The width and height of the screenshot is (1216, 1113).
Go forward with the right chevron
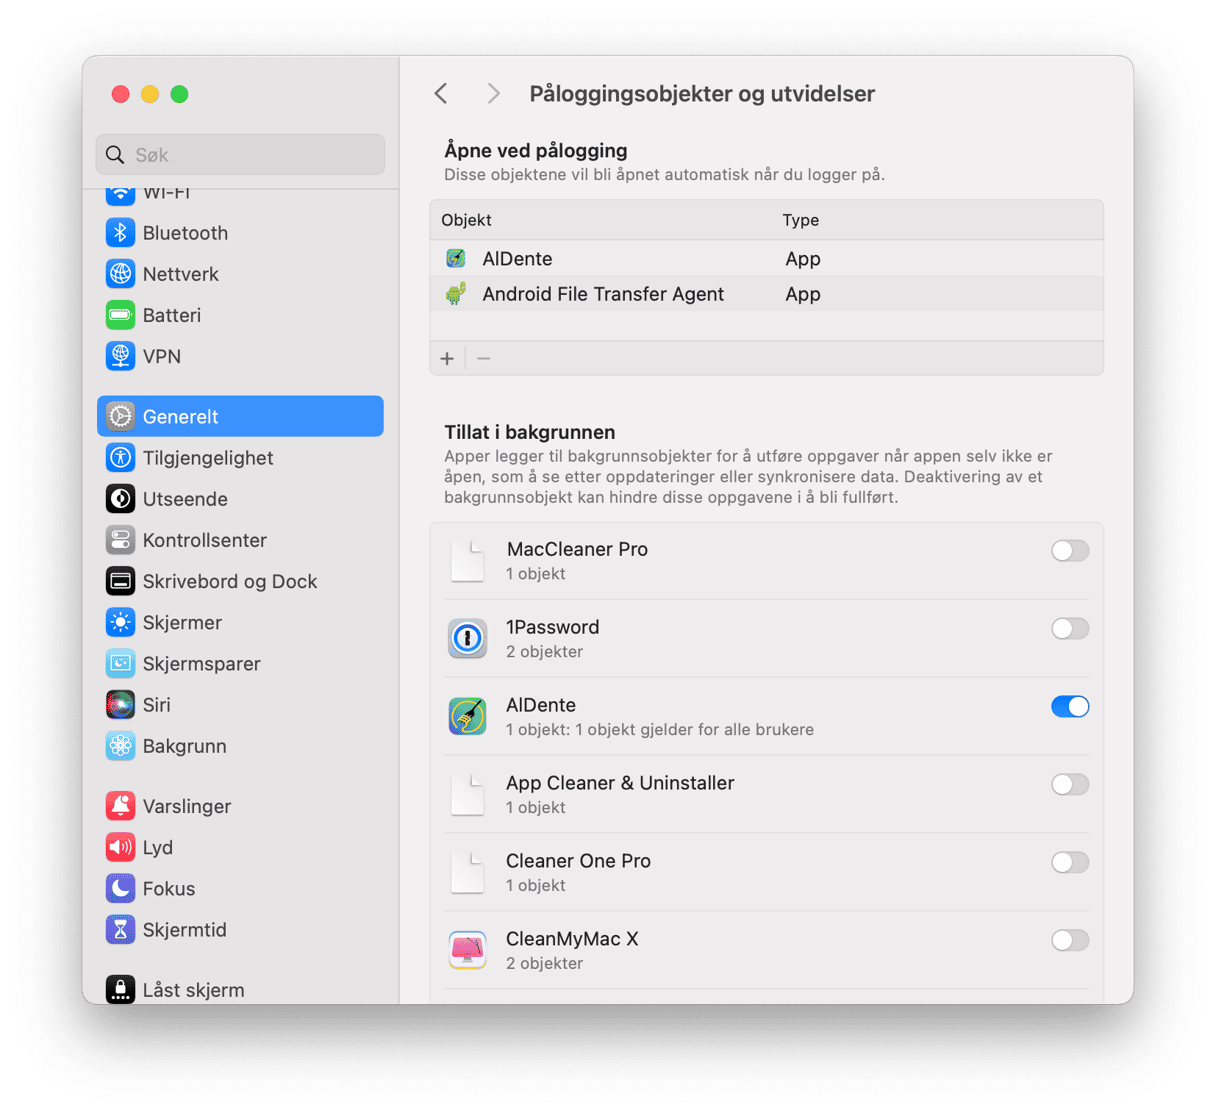click(x=493, y=94)
